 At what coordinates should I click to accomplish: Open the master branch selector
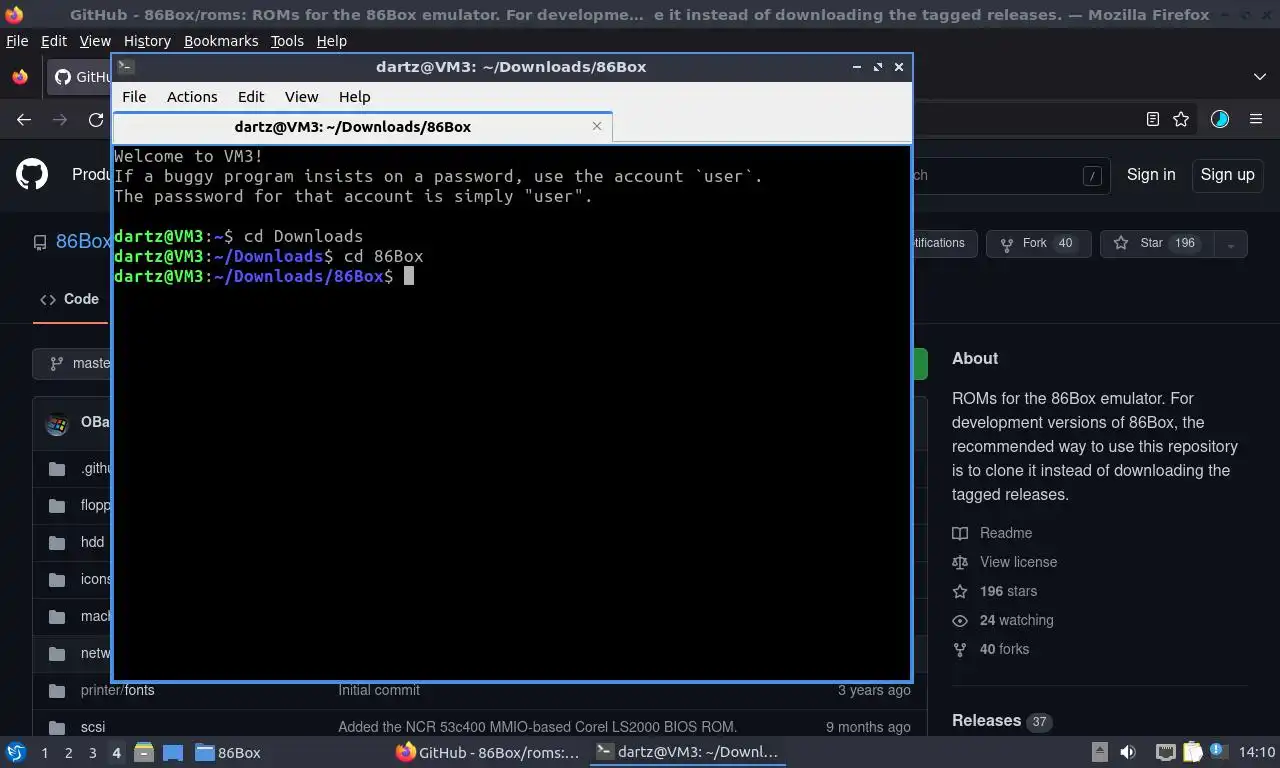72,363
